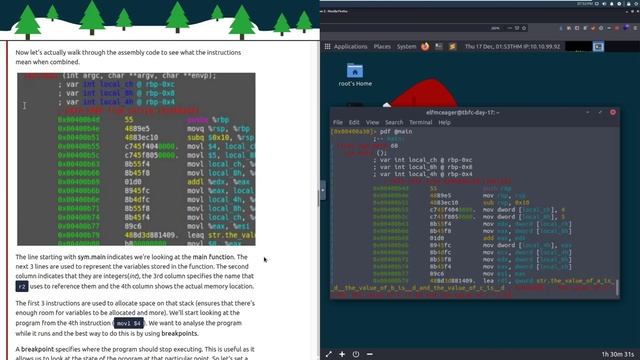The image size is (640, 360).
Task: Click the plus icon in the bottom bar
Action: pos(342,354)
